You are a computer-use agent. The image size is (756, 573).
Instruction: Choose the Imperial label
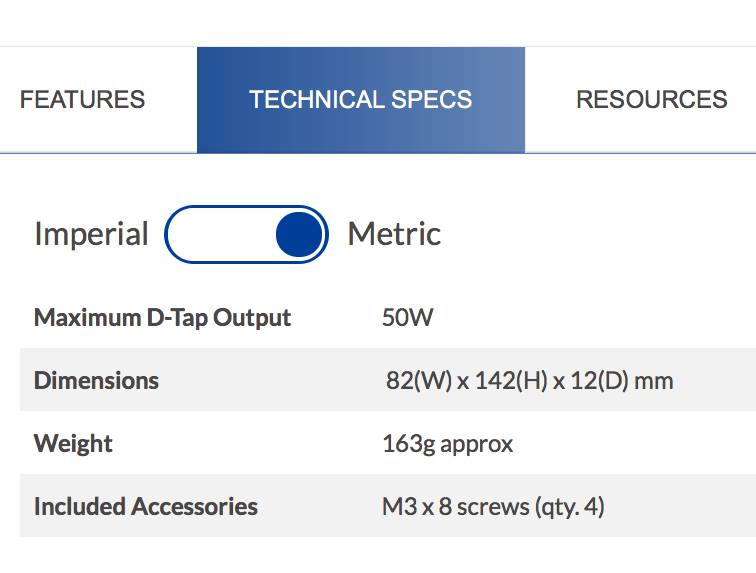click(x=91, y=234)
